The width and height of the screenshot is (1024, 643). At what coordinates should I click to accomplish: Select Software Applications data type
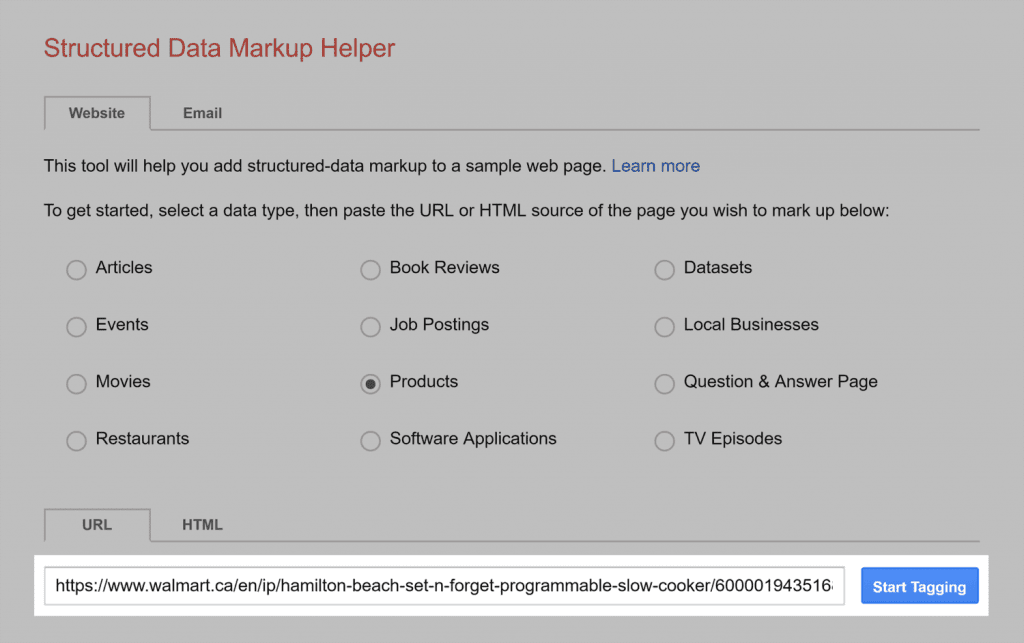point(370,441)
